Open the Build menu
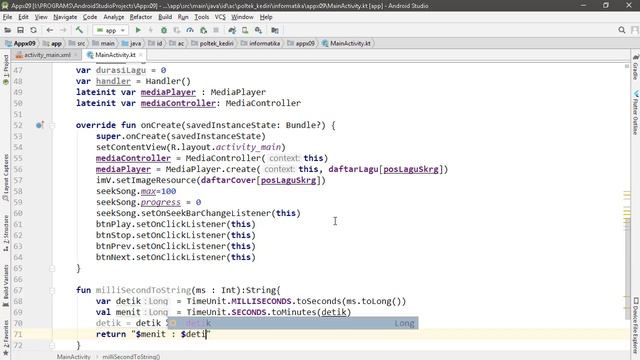The width and height of the screenshot is (640, 360). [x=165, y=17]
